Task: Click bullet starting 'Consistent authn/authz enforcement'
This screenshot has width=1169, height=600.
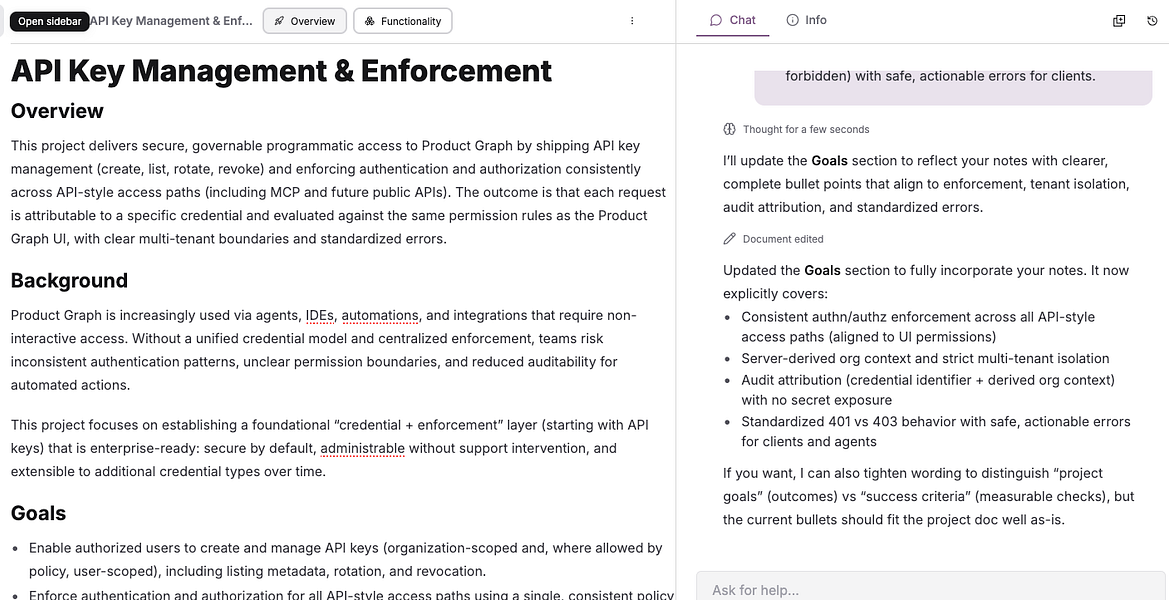Action: tap(918, 326)
